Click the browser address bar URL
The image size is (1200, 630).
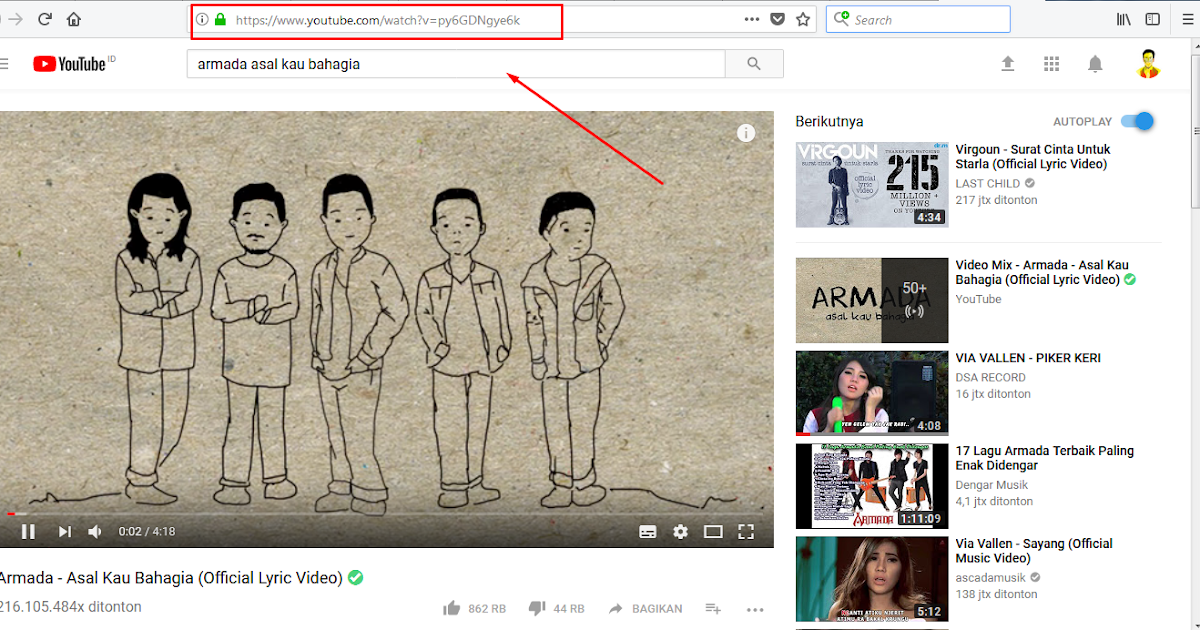pyautogui.click(x=377, y=19)
